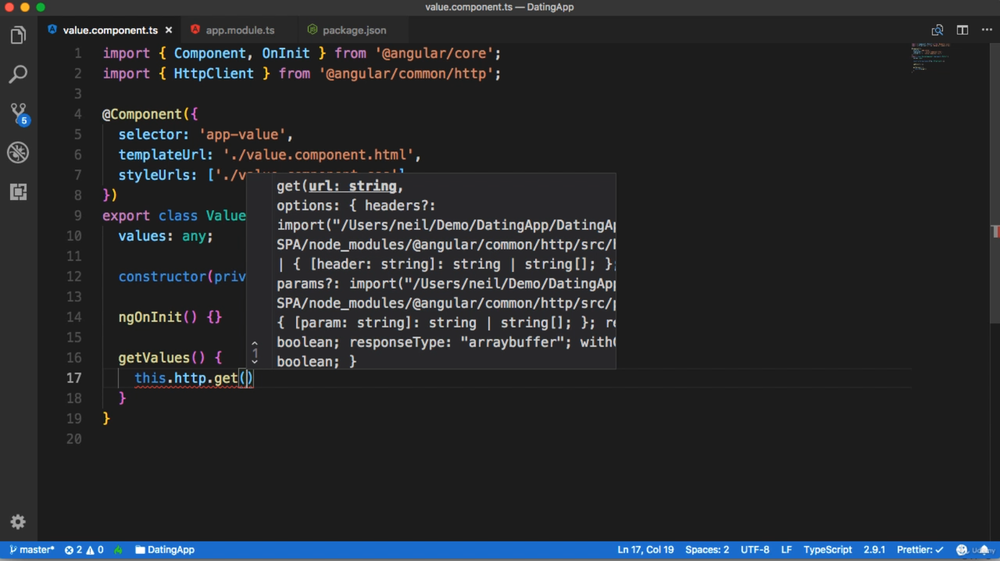Open the editor More Actions menu
The width and height of the screenshot is (1000, 561).
(x=987, y=30)
